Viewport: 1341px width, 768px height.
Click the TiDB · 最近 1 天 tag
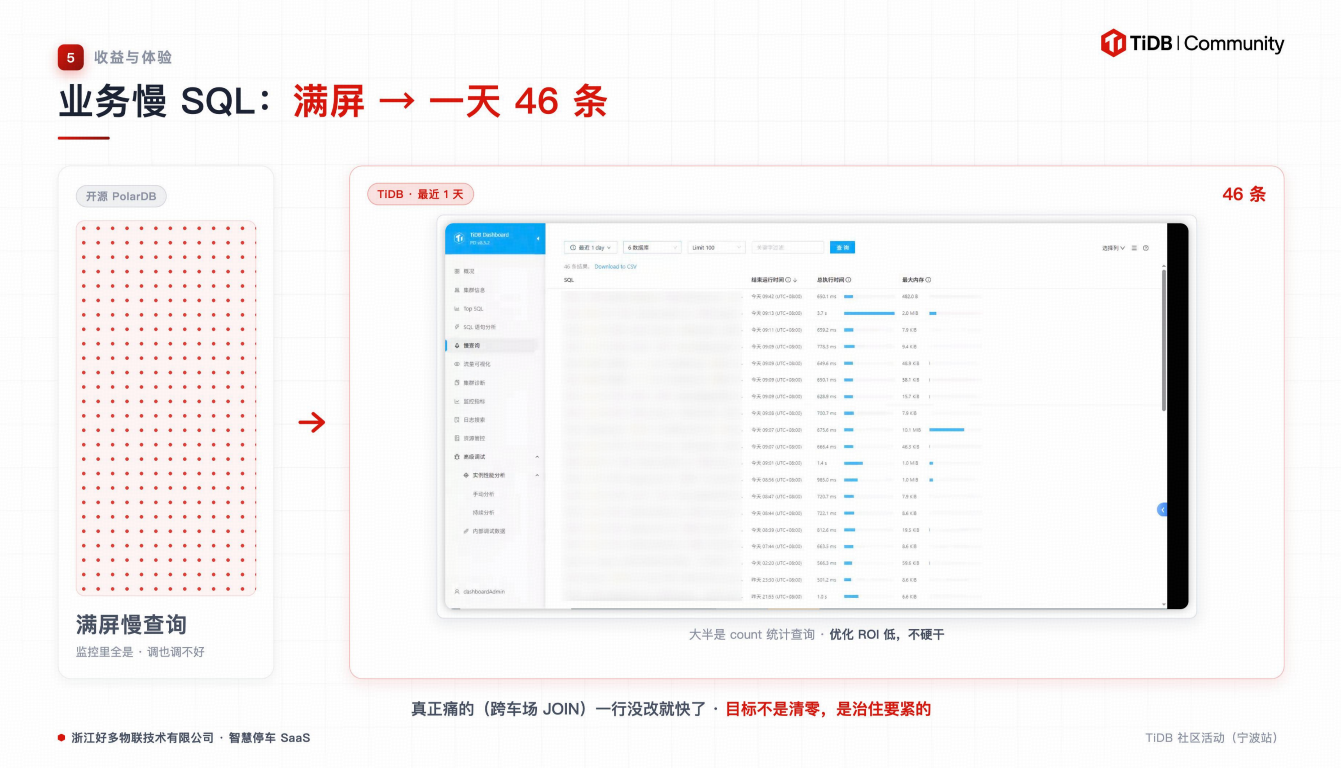(420, 194)
